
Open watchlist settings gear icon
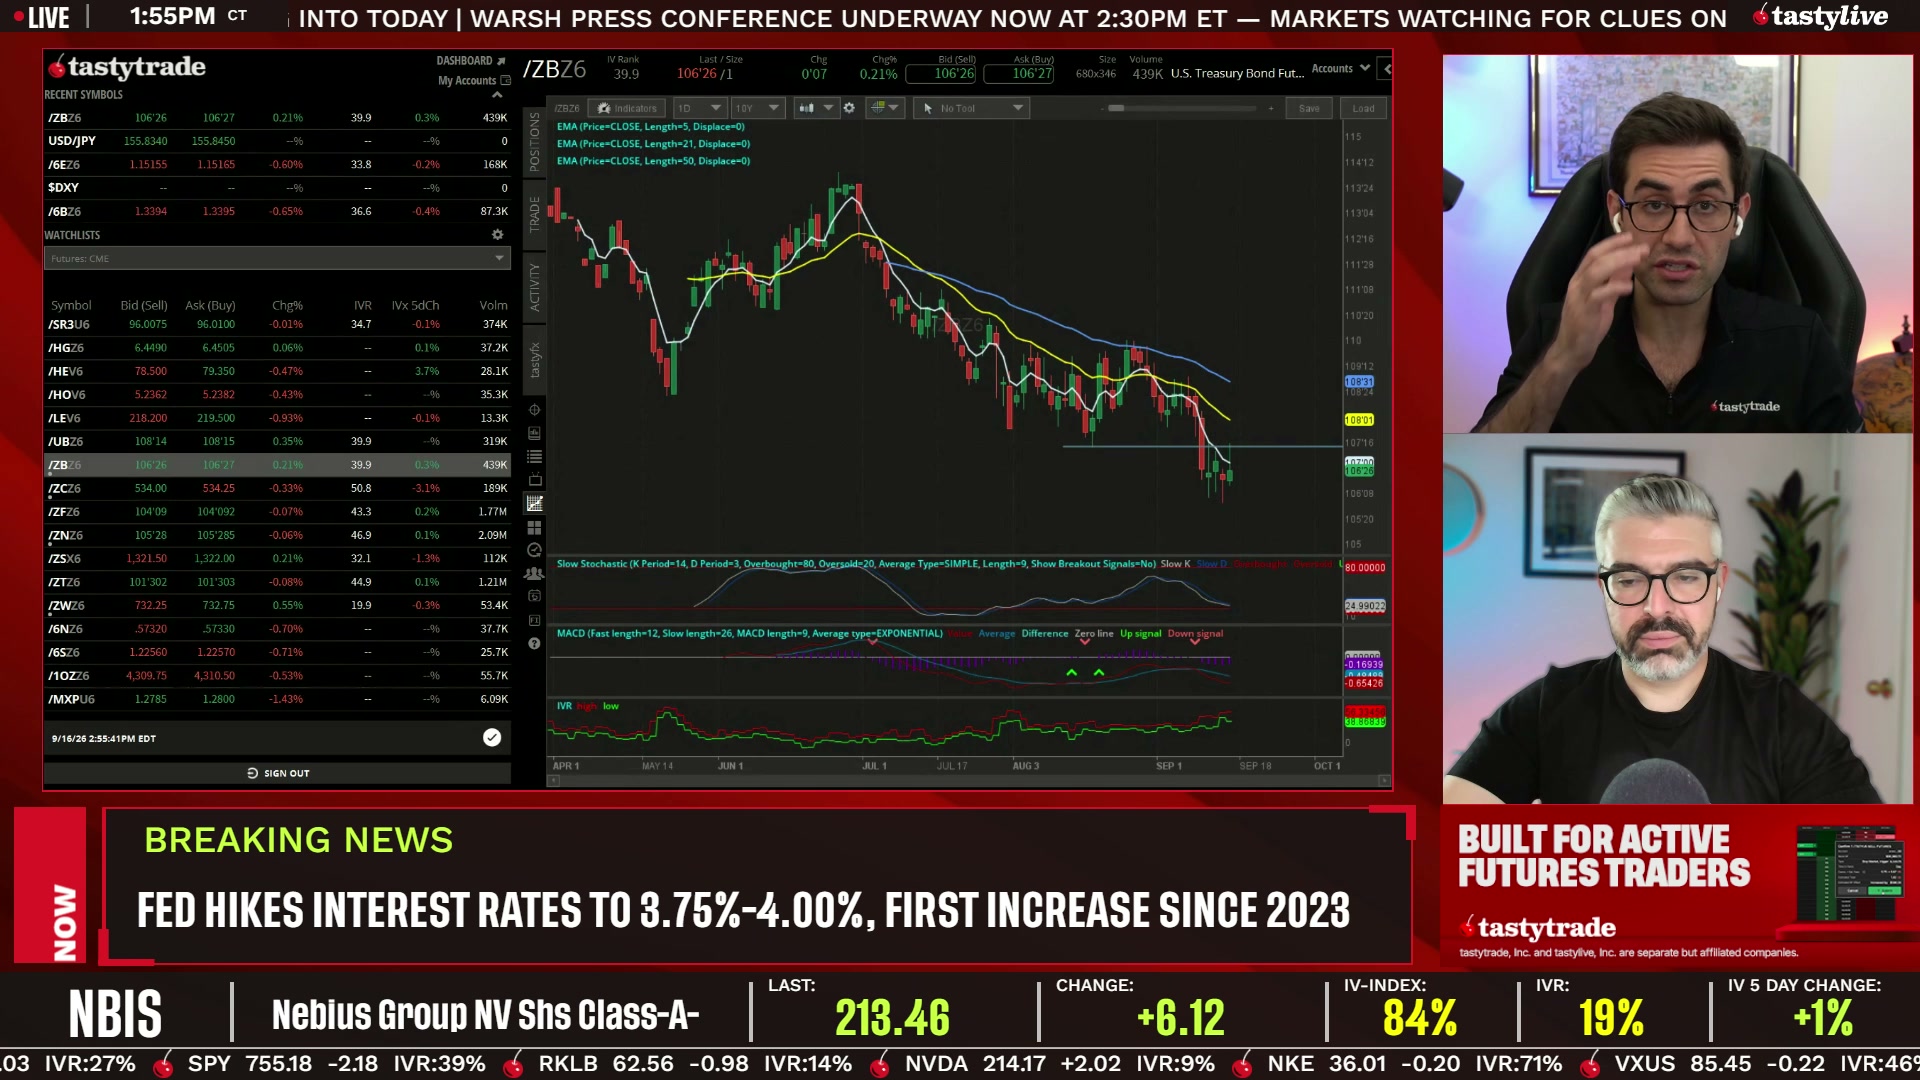497,235
